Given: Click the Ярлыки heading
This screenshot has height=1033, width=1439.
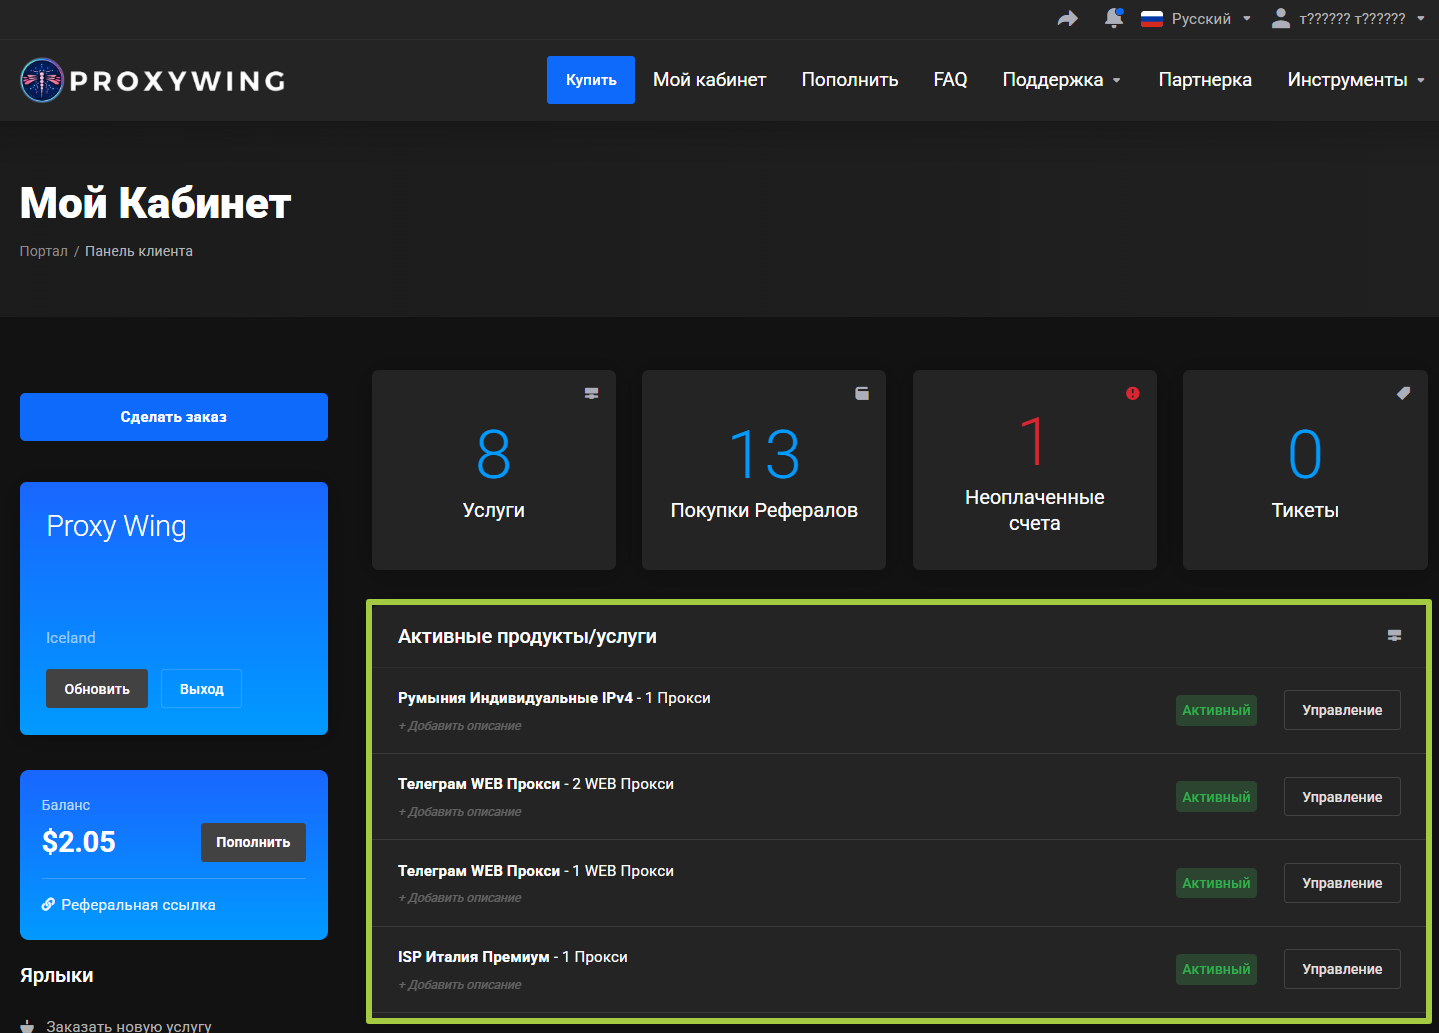Looking at the screenshot, I should [57, 975].
